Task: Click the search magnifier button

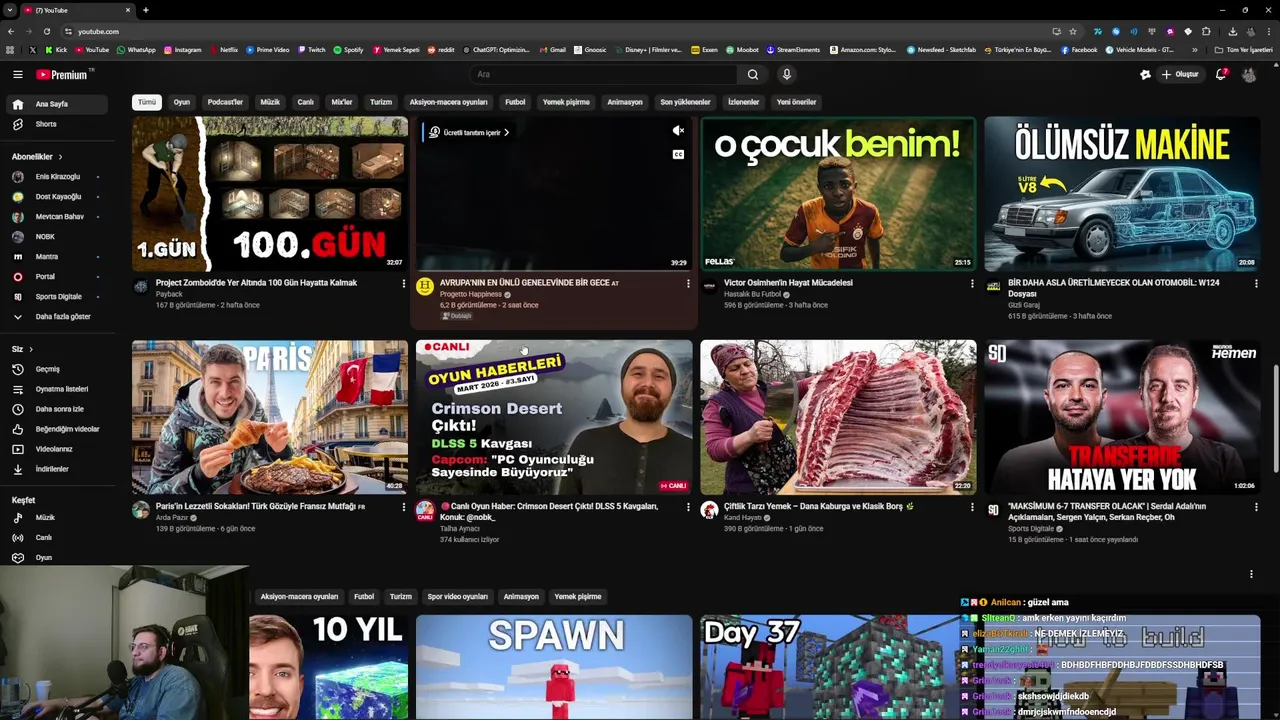Action: click(x=753, y=74)
